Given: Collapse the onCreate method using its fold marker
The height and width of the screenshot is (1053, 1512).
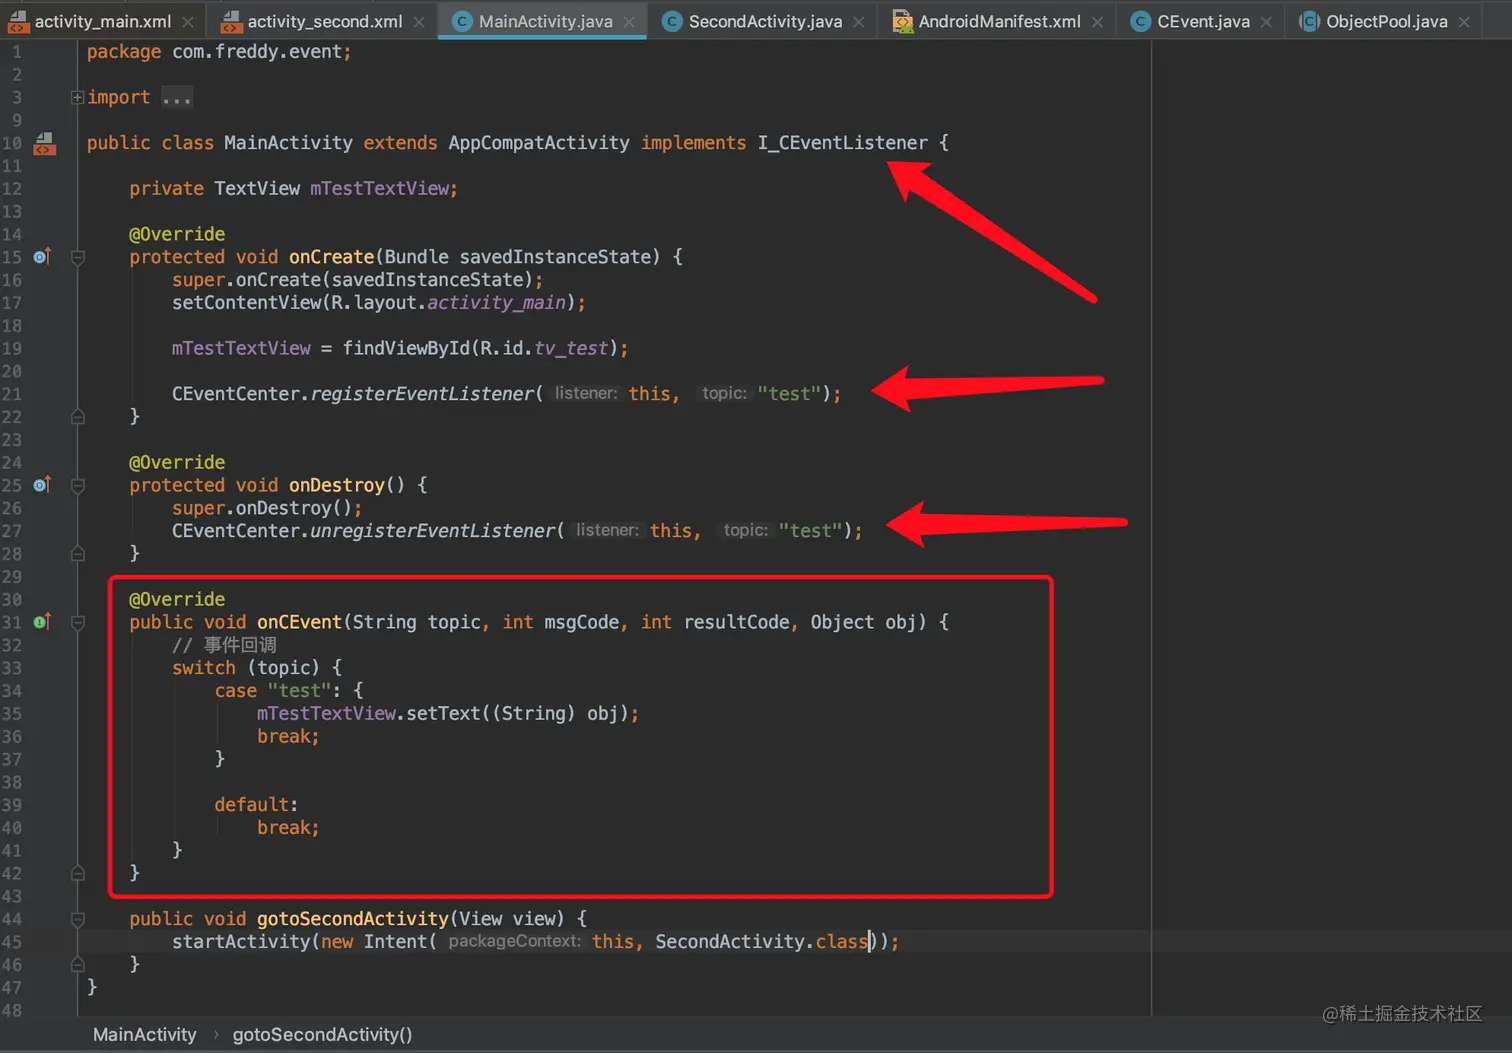Looking at the screenshot, I should [78, 257].
